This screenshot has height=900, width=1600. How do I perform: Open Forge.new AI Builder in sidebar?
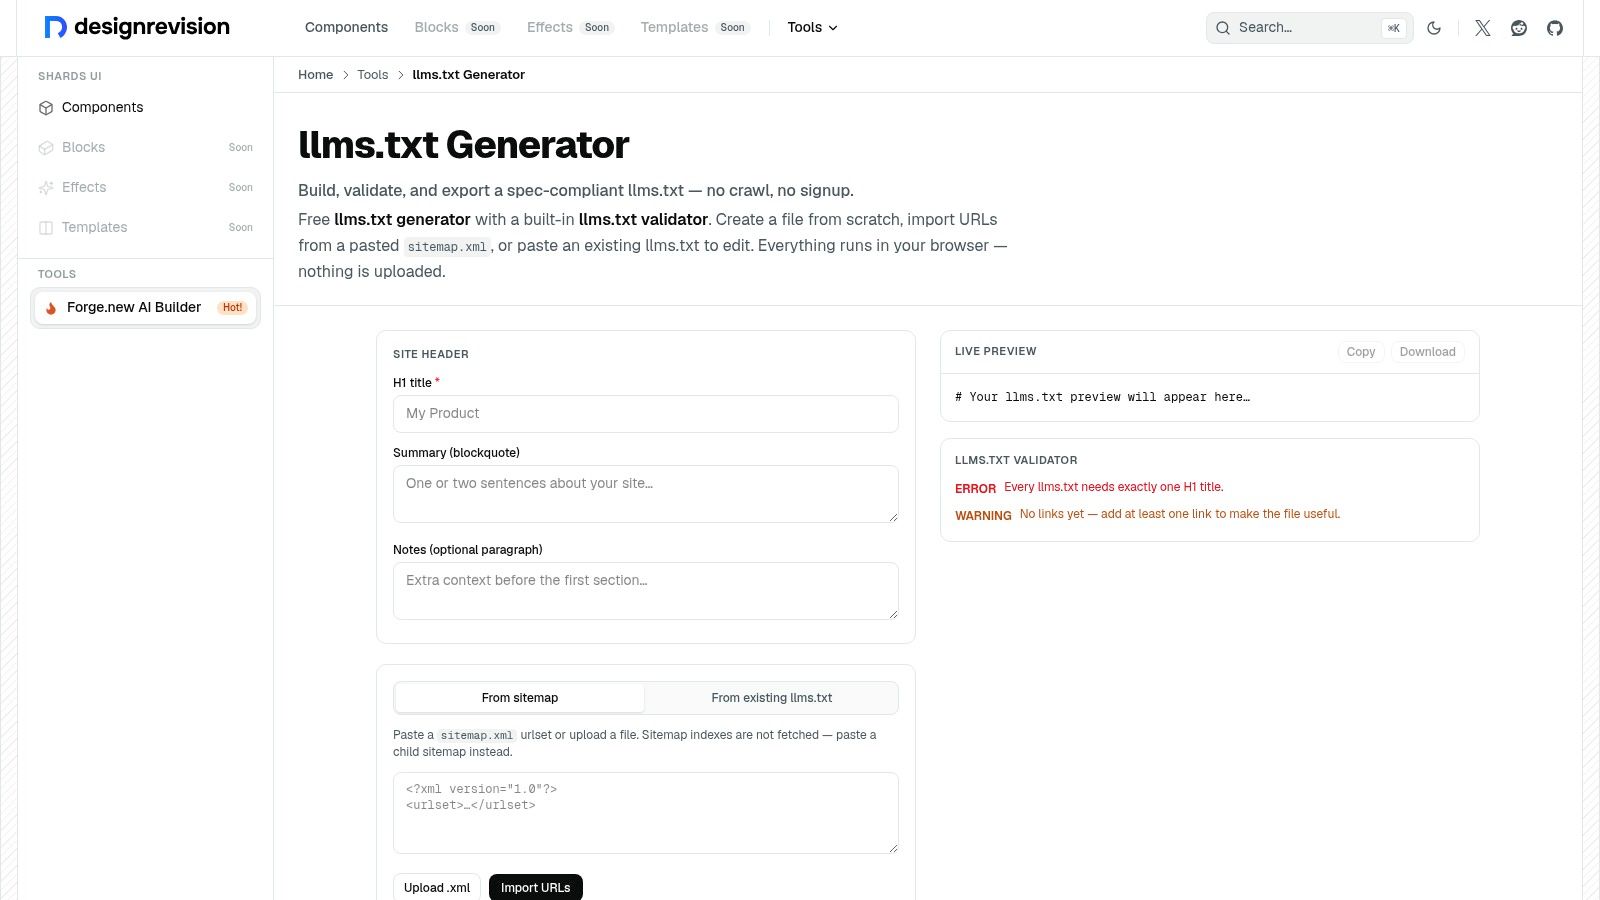tap(146, 308)
